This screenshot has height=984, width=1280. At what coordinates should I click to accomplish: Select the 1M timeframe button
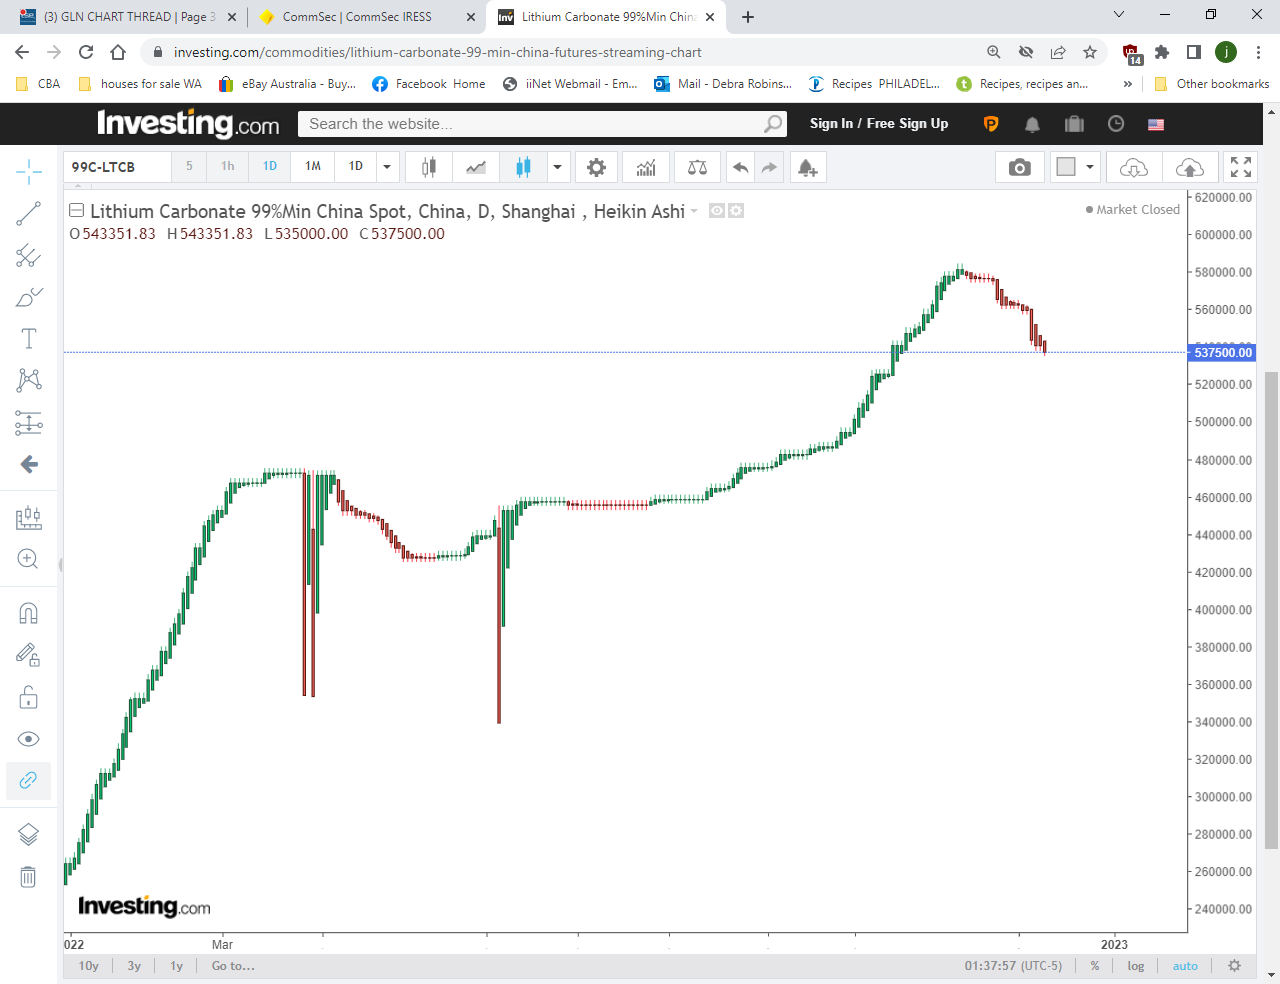[313, 167]
